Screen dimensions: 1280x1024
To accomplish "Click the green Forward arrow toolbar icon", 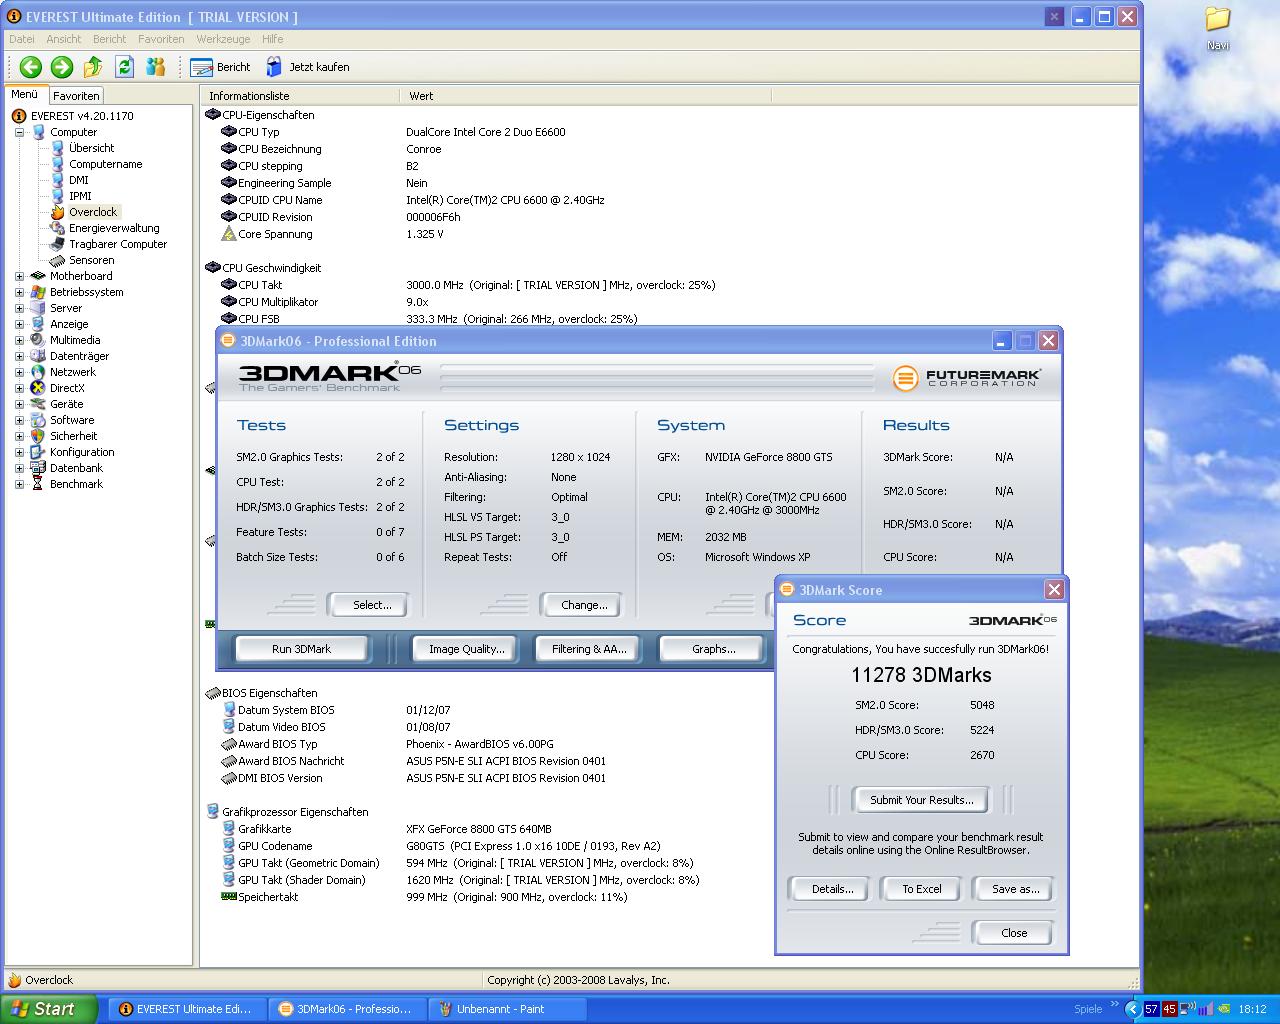I will pyautogui.click(x=62, y=67).
